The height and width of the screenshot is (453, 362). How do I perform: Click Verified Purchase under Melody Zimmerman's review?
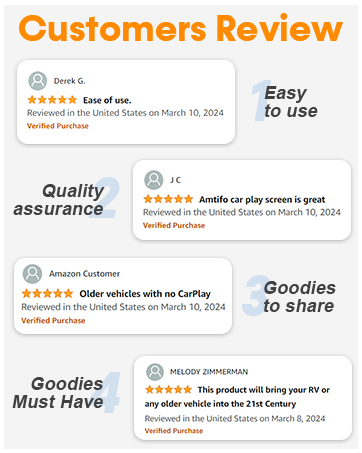(x=174, y=431)
